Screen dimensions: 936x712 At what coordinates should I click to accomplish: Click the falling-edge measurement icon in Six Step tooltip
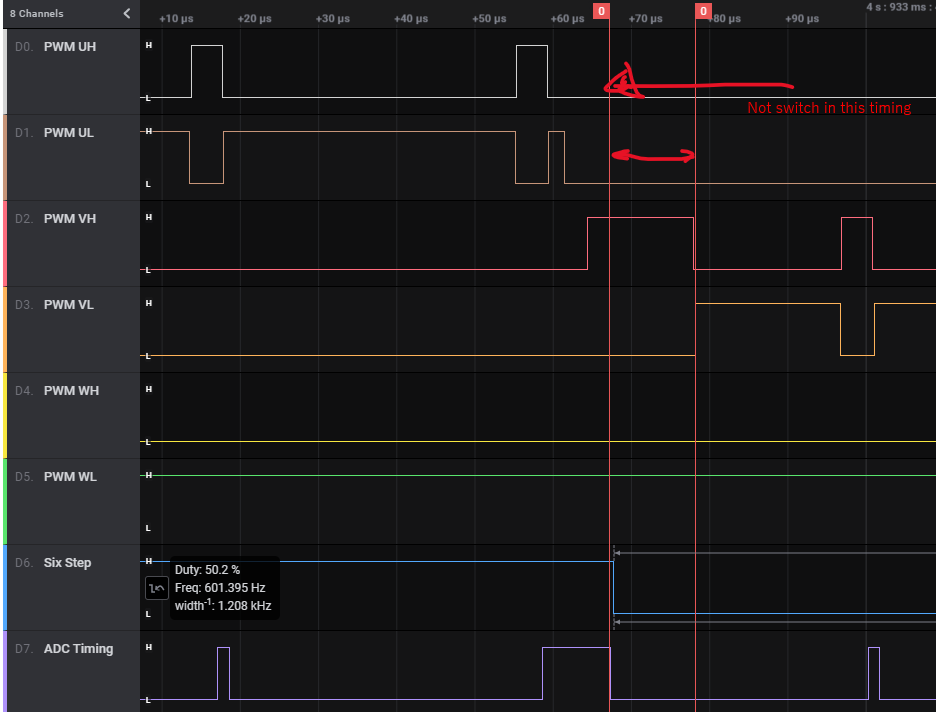point(156,588)
